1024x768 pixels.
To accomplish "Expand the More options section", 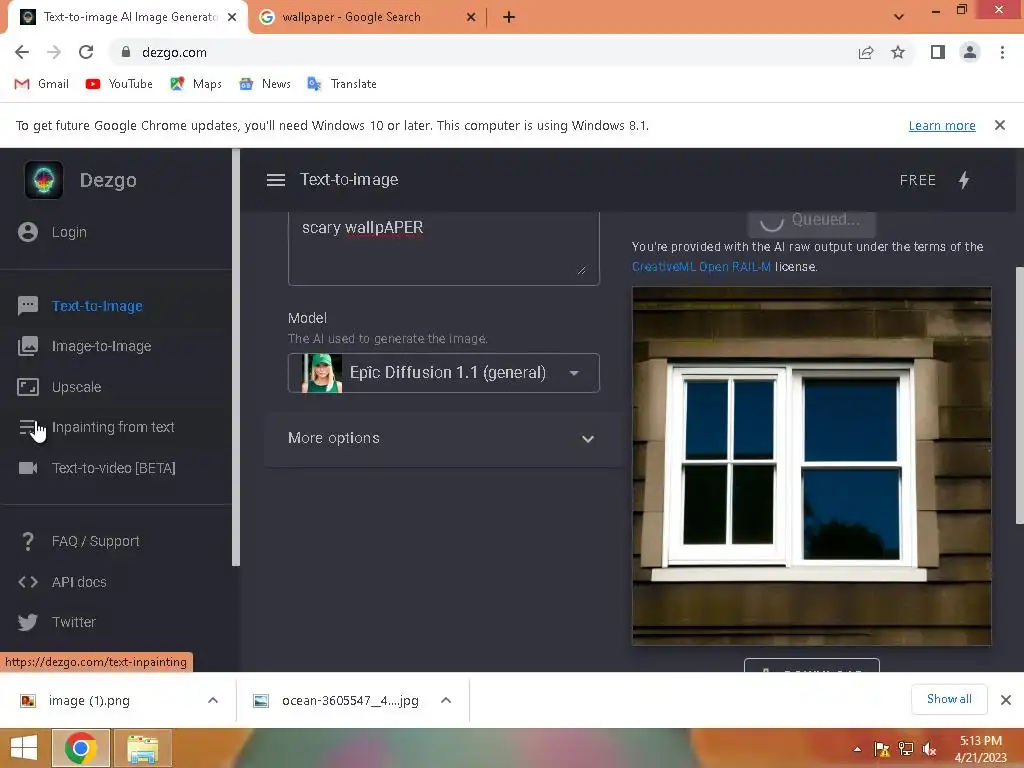I will pos(443,439).
